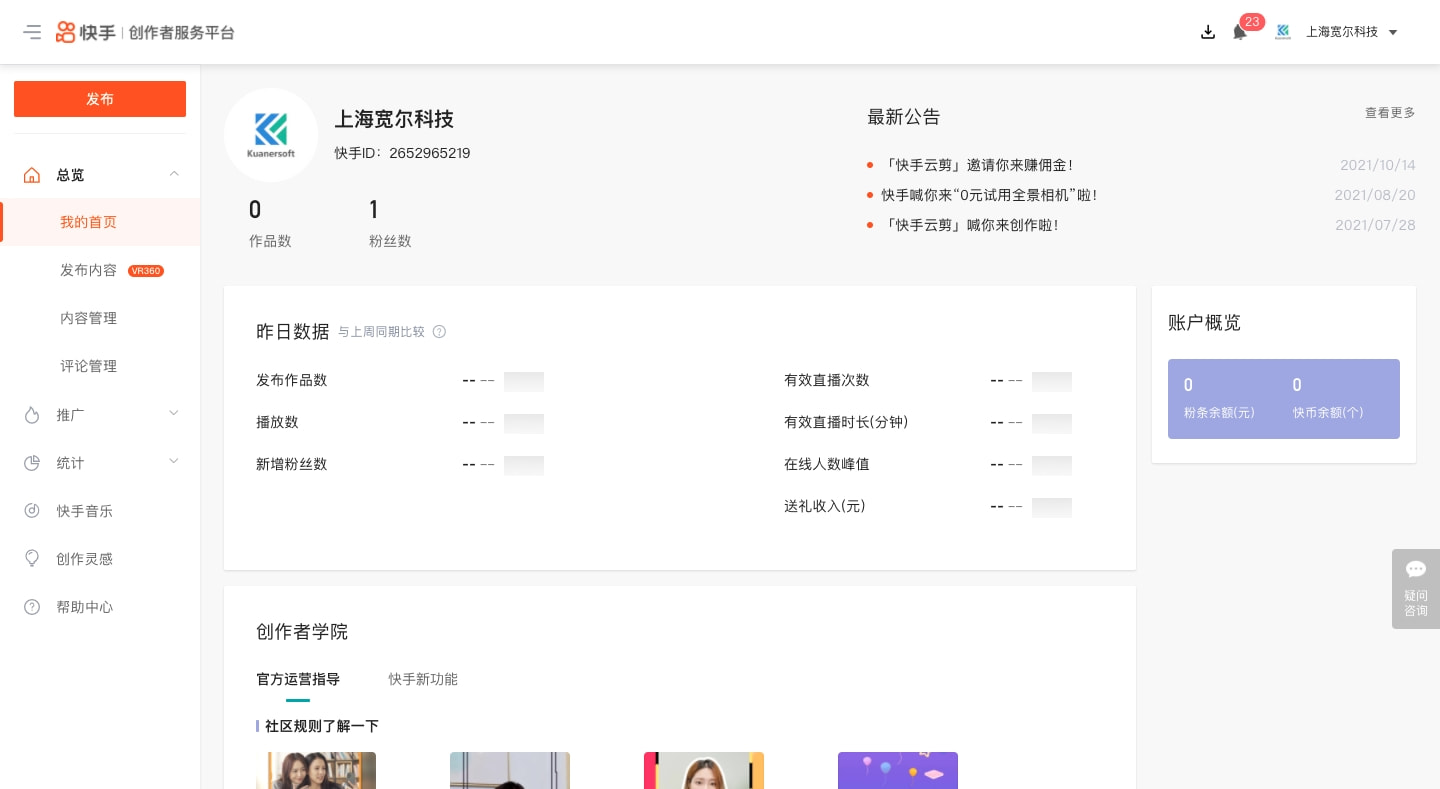
Task: Open 快手音乐 menu item
Action: click(100, 511)
